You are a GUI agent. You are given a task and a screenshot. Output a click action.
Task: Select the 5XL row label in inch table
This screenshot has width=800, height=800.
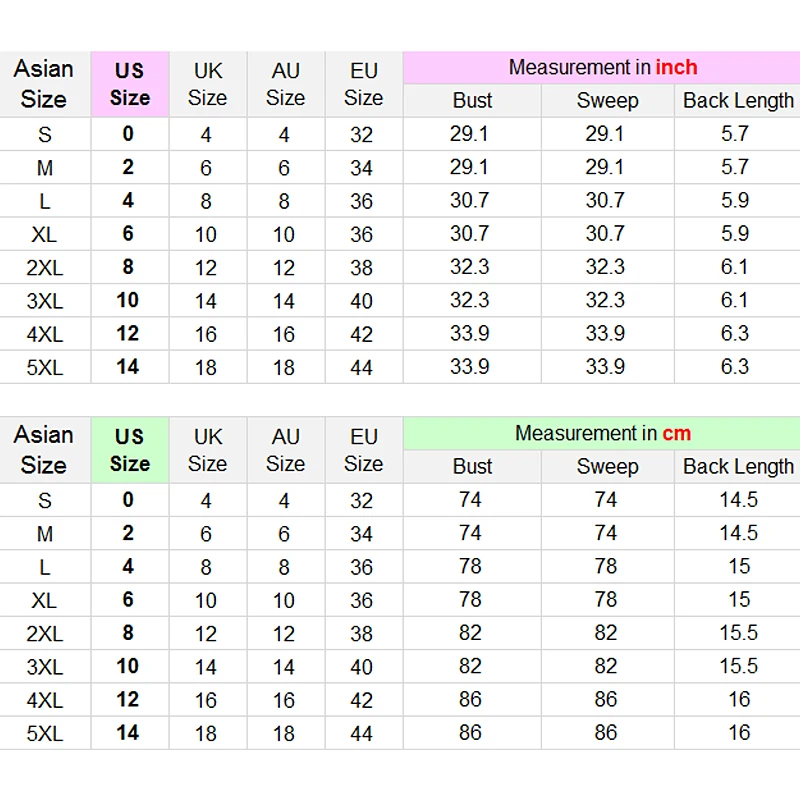(x=44, y=367)
